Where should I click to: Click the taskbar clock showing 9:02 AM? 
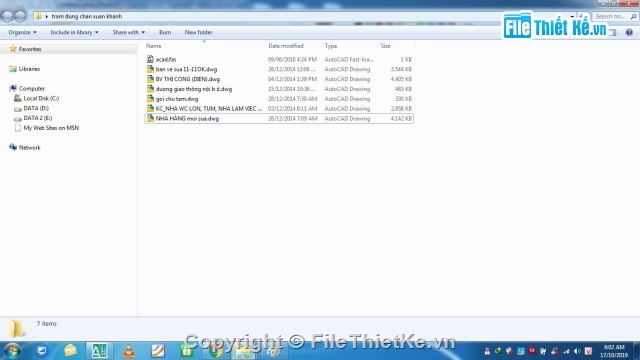tap(614, 351)
